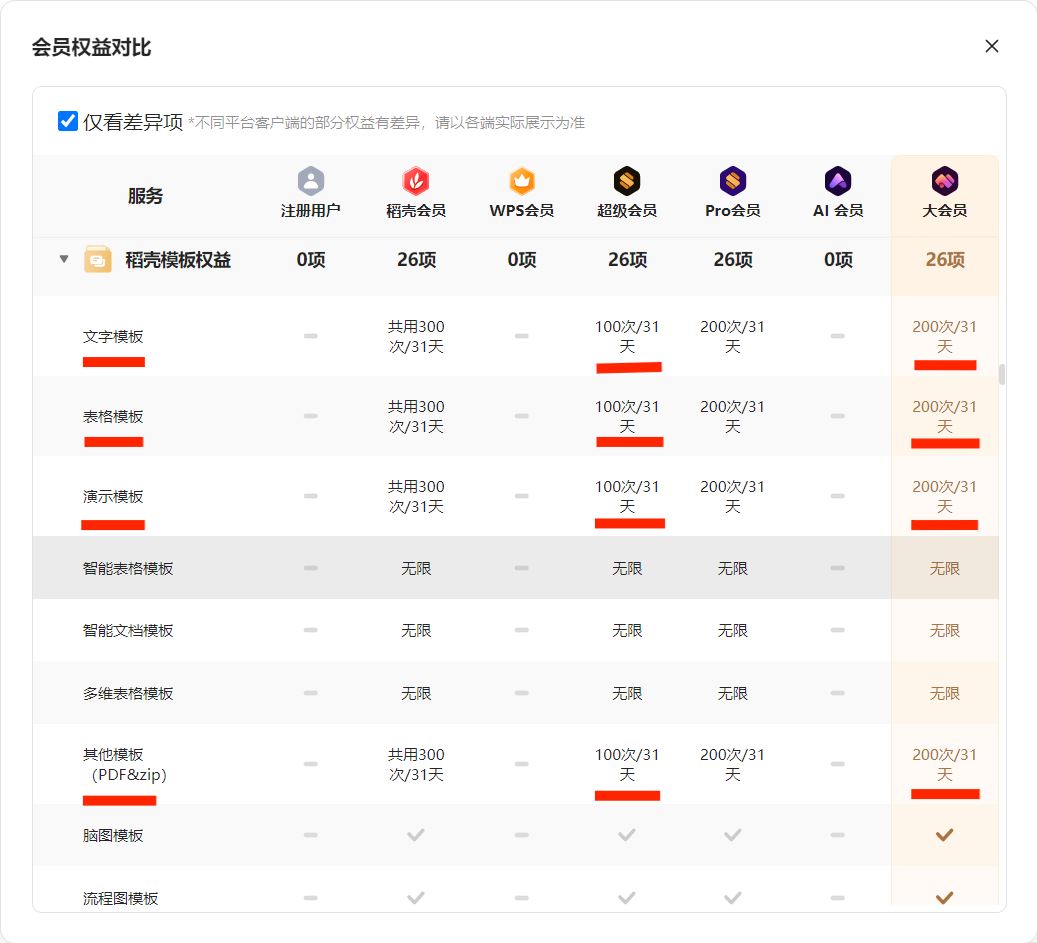Click the 智能表格模板 row label
The image size is (1037, 943).
[x=128, y=569]
